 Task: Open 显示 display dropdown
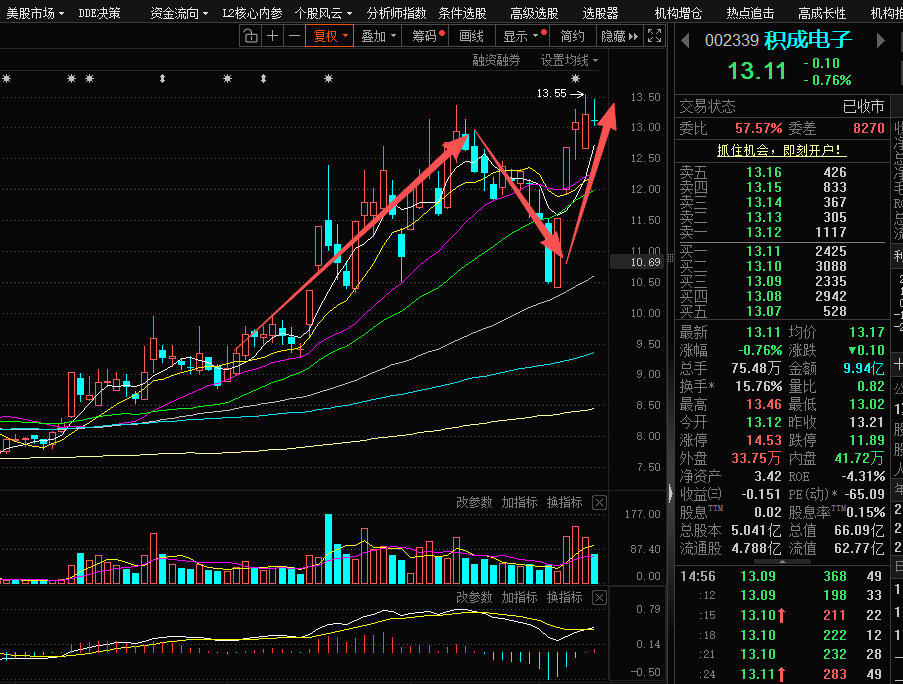tap(521, 36)
